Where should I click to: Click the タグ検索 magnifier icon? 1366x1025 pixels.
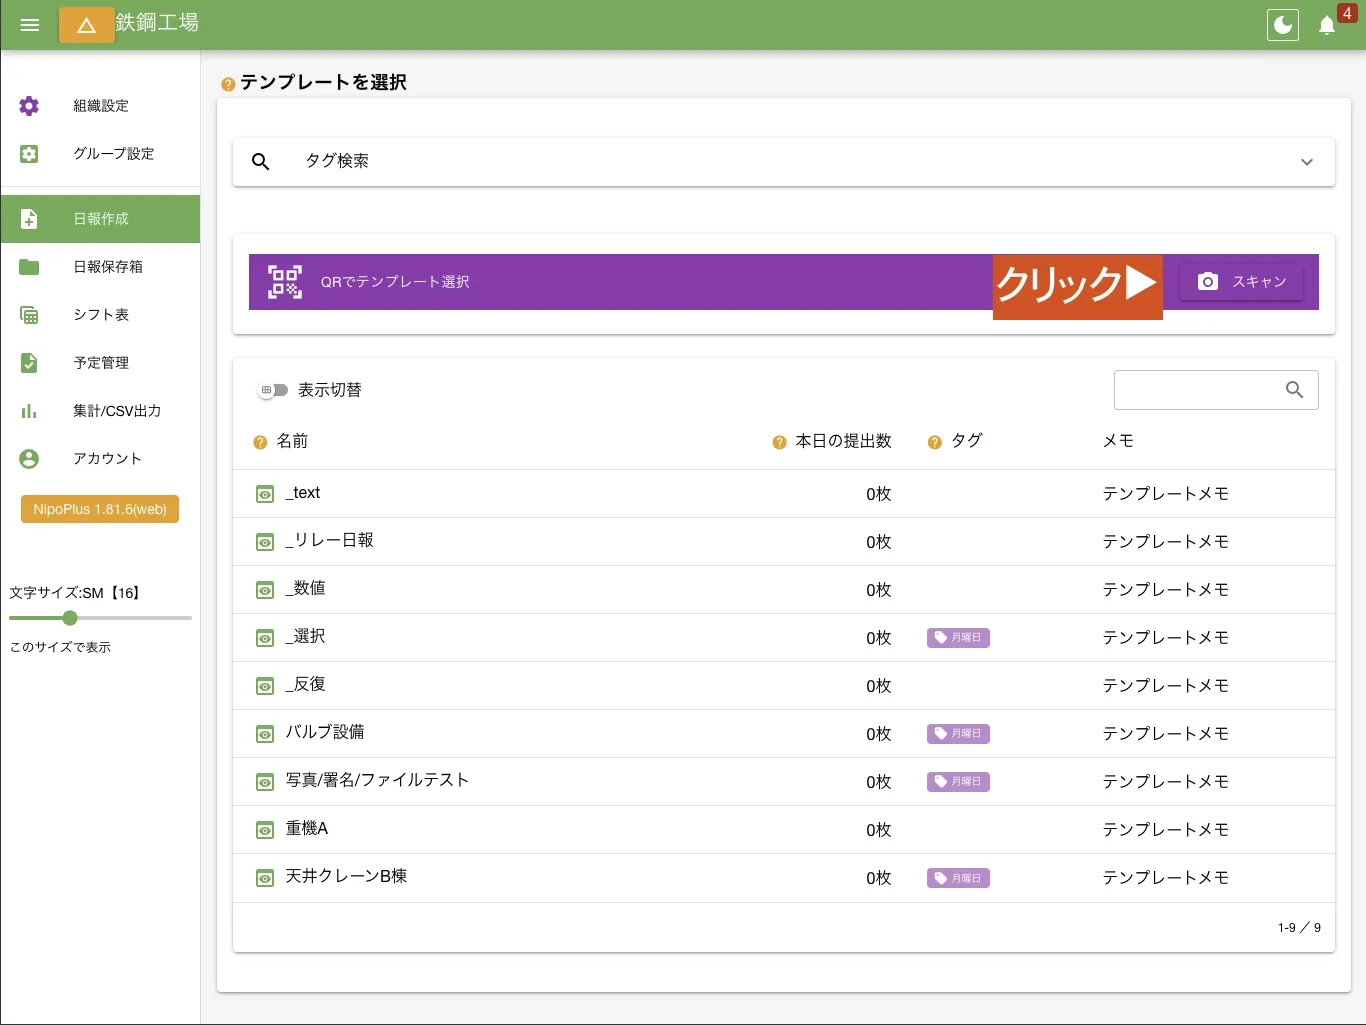point(261,162)
